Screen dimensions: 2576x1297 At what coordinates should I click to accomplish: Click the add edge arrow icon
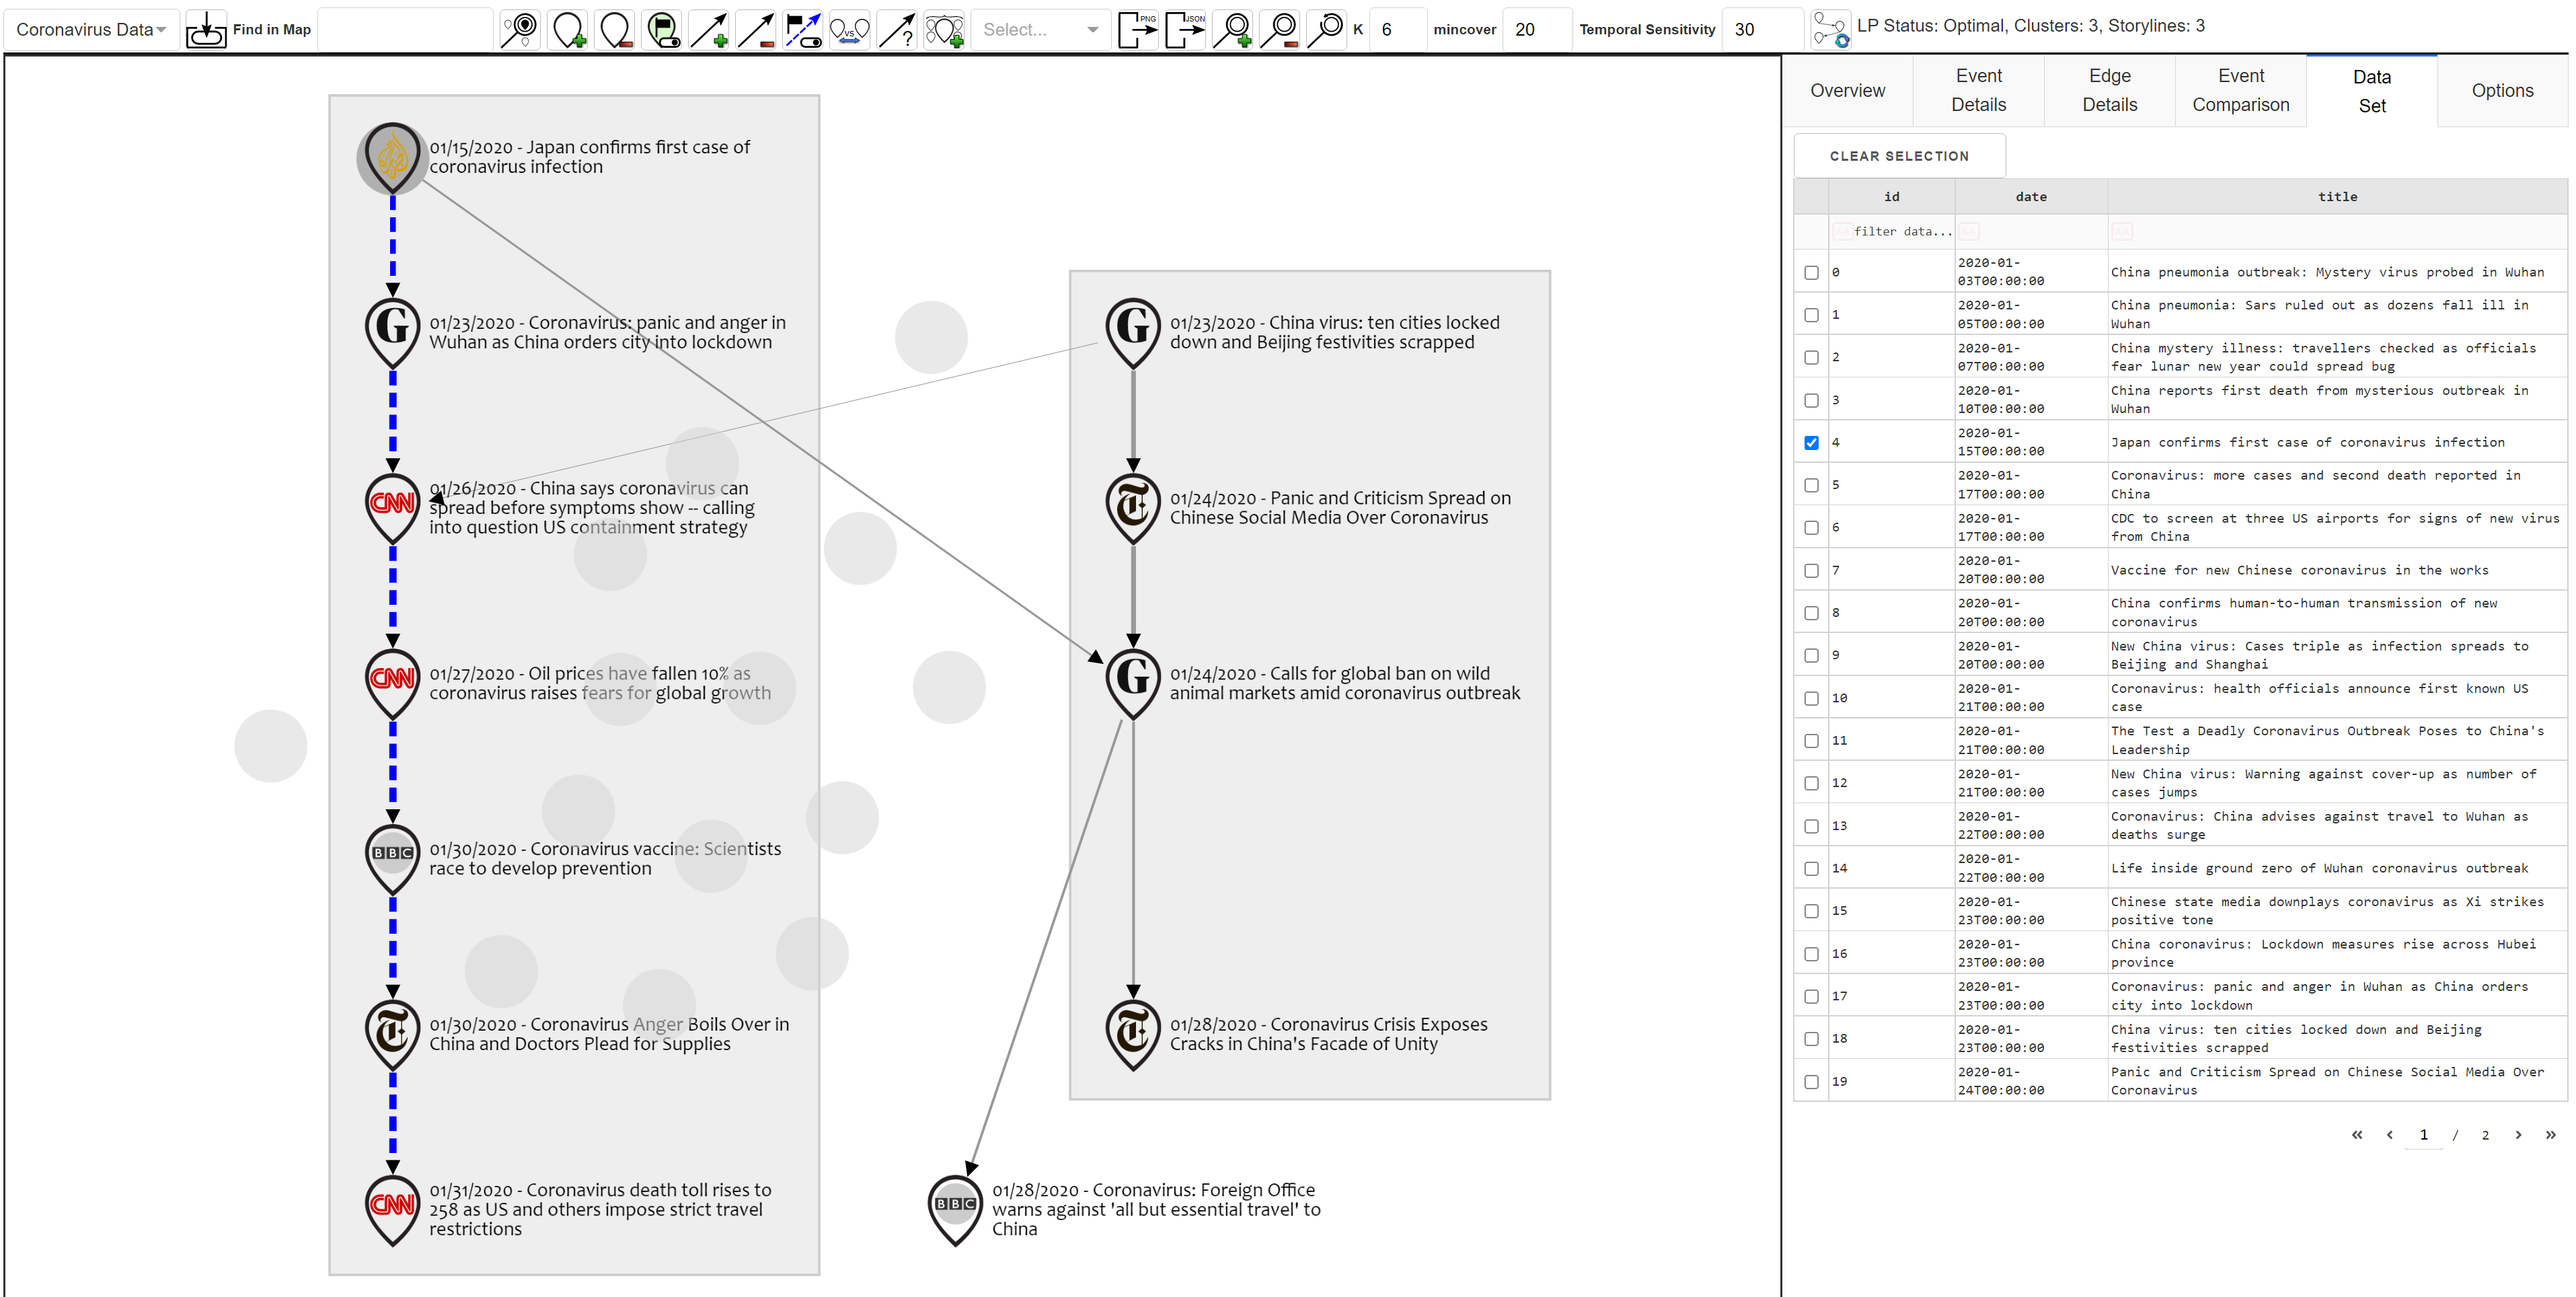coord(709,29)
